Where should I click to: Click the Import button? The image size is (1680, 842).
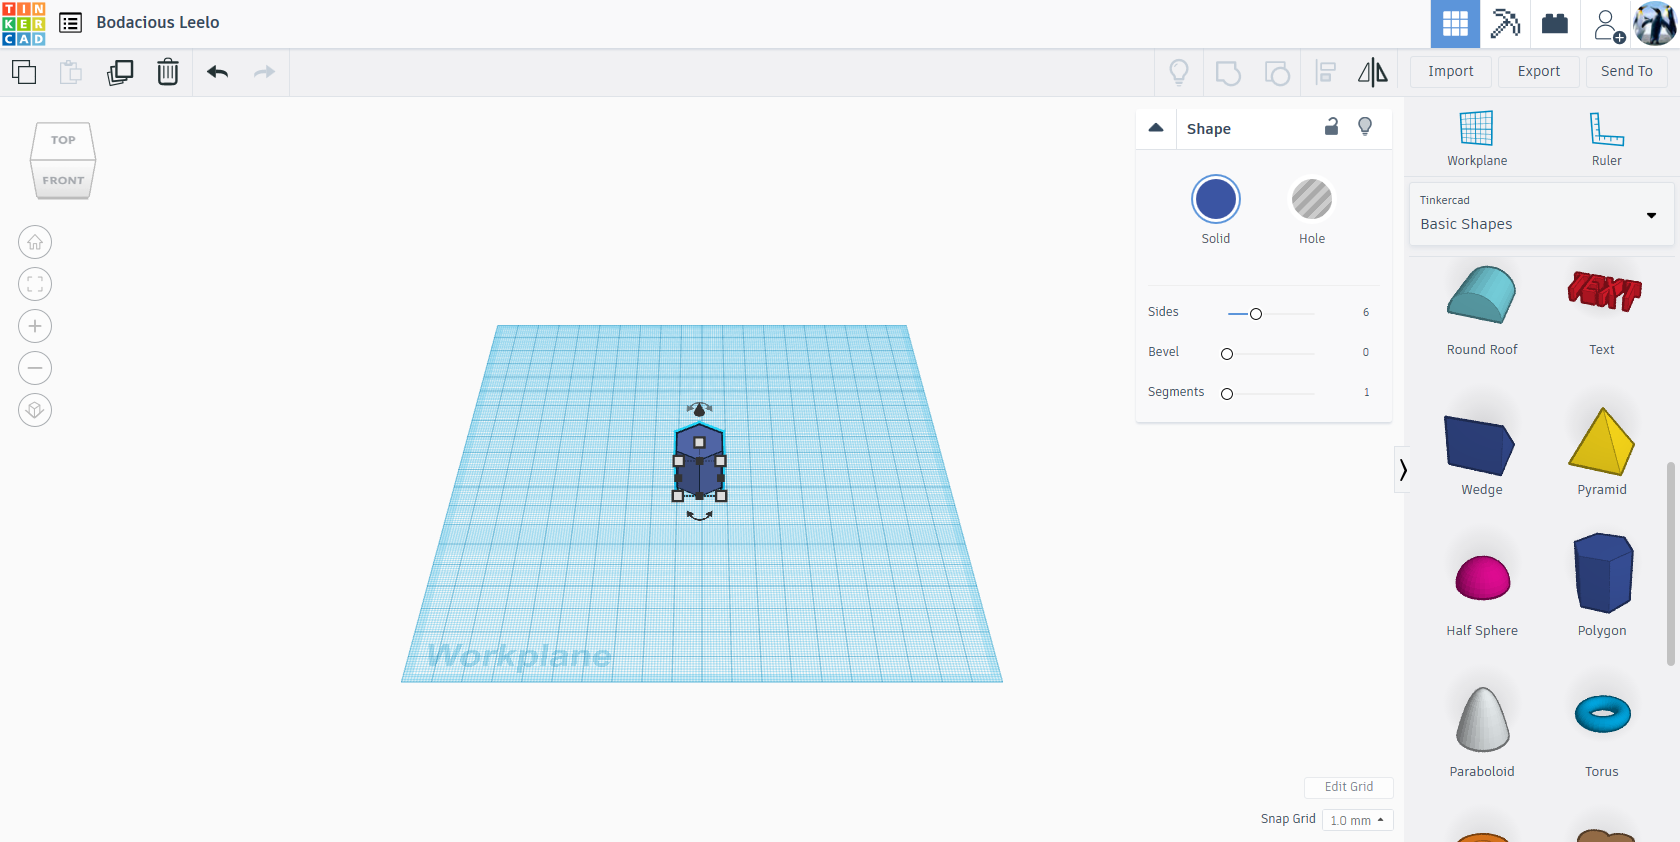pyautogui.click(x=1451, y=72)
